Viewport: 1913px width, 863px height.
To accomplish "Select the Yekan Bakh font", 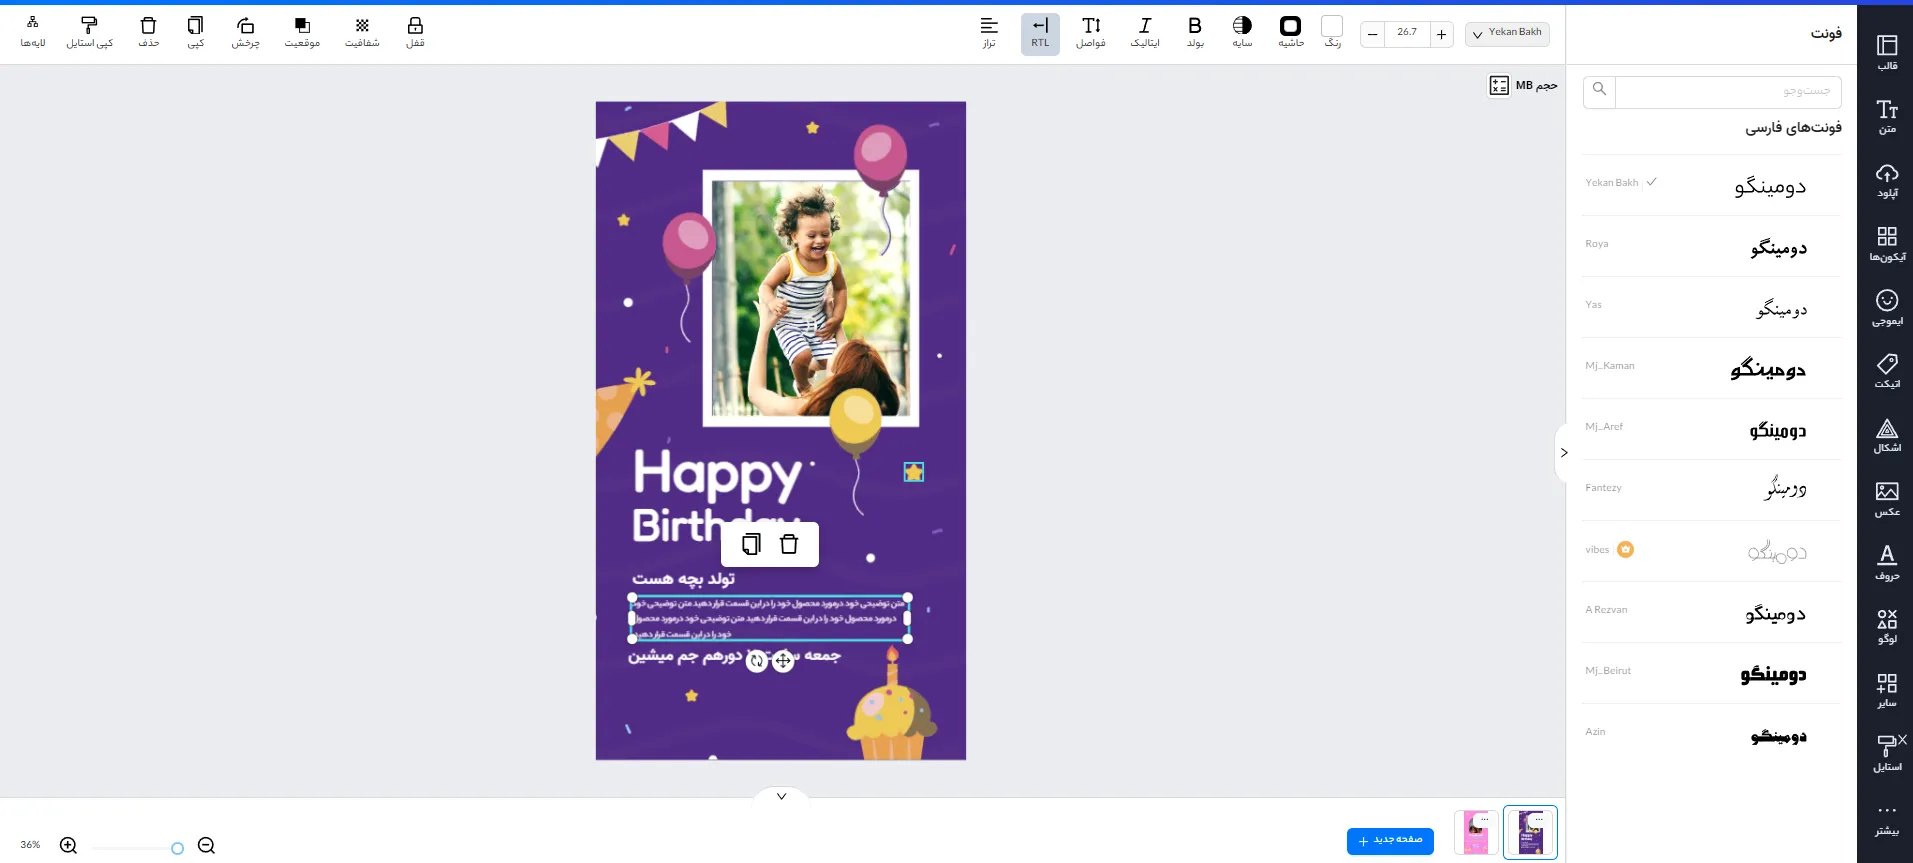I will [1711, 185].
